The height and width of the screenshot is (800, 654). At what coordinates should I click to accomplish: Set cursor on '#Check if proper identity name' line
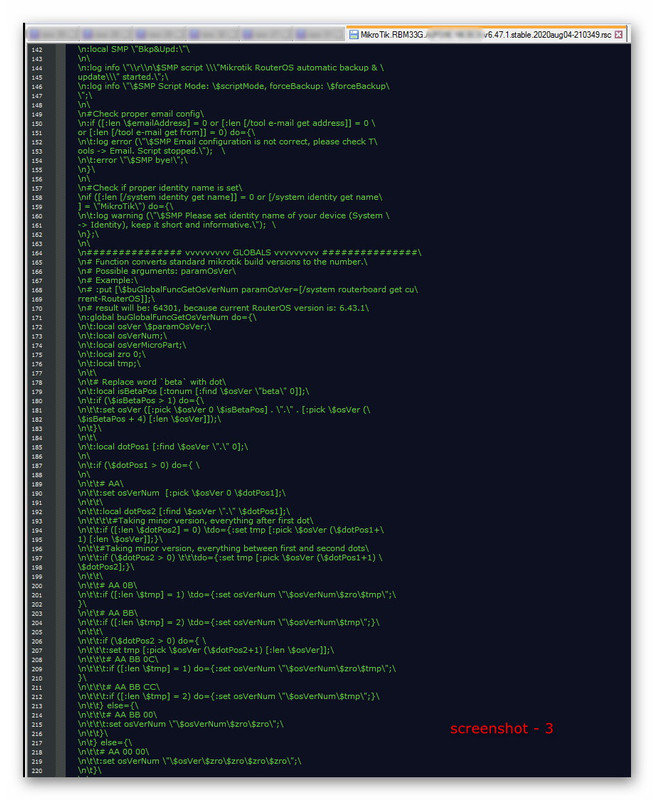pos(160,188)
